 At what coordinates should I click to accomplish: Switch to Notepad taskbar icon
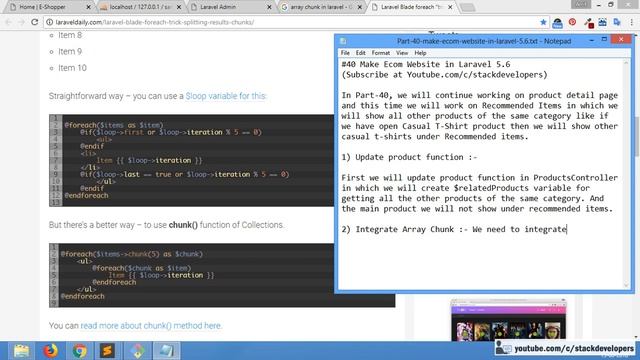[x=167, y=351]
